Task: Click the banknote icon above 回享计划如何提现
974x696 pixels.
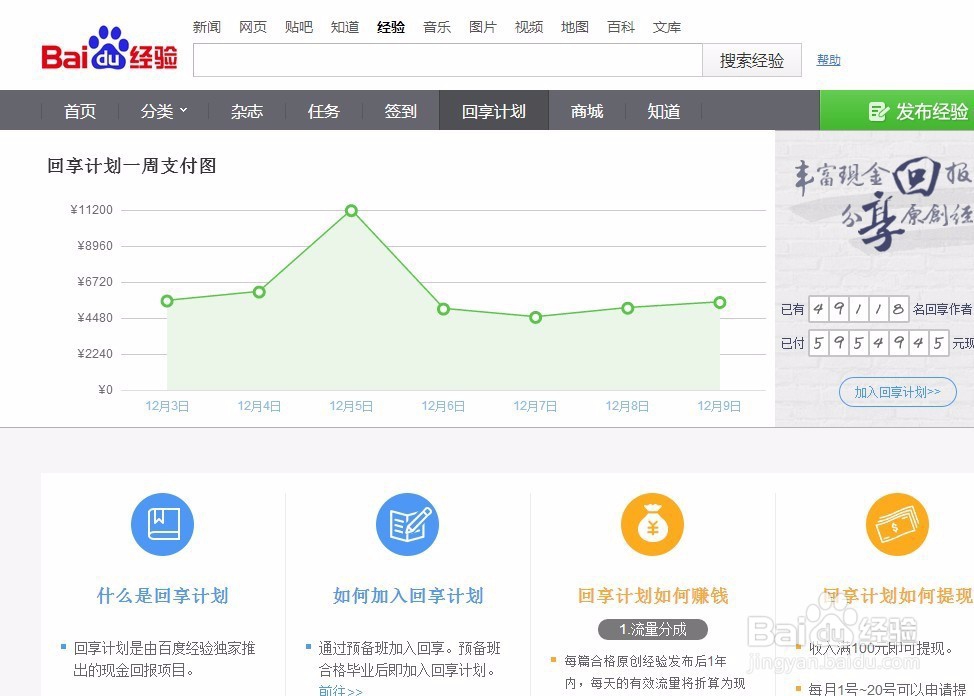Action: (x=896, y=524)
